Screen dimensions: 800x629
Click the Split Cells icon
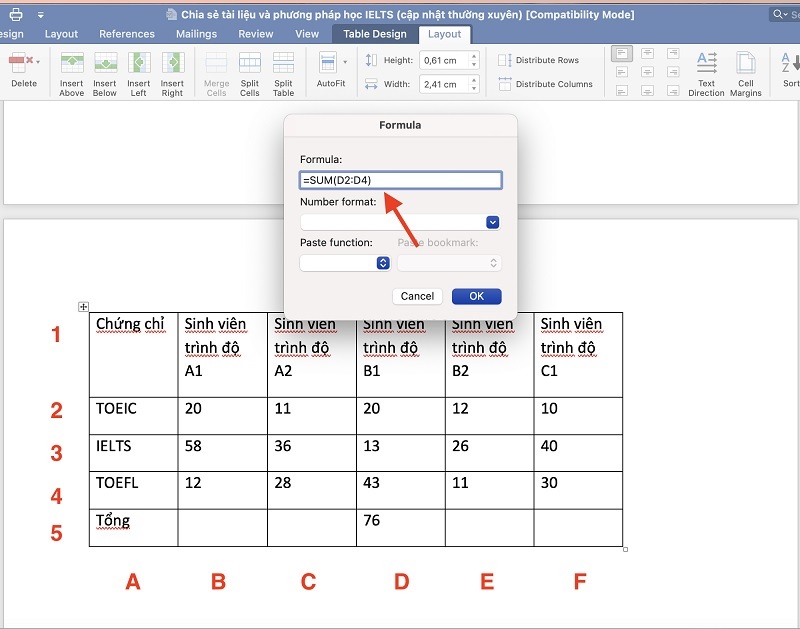250,66
